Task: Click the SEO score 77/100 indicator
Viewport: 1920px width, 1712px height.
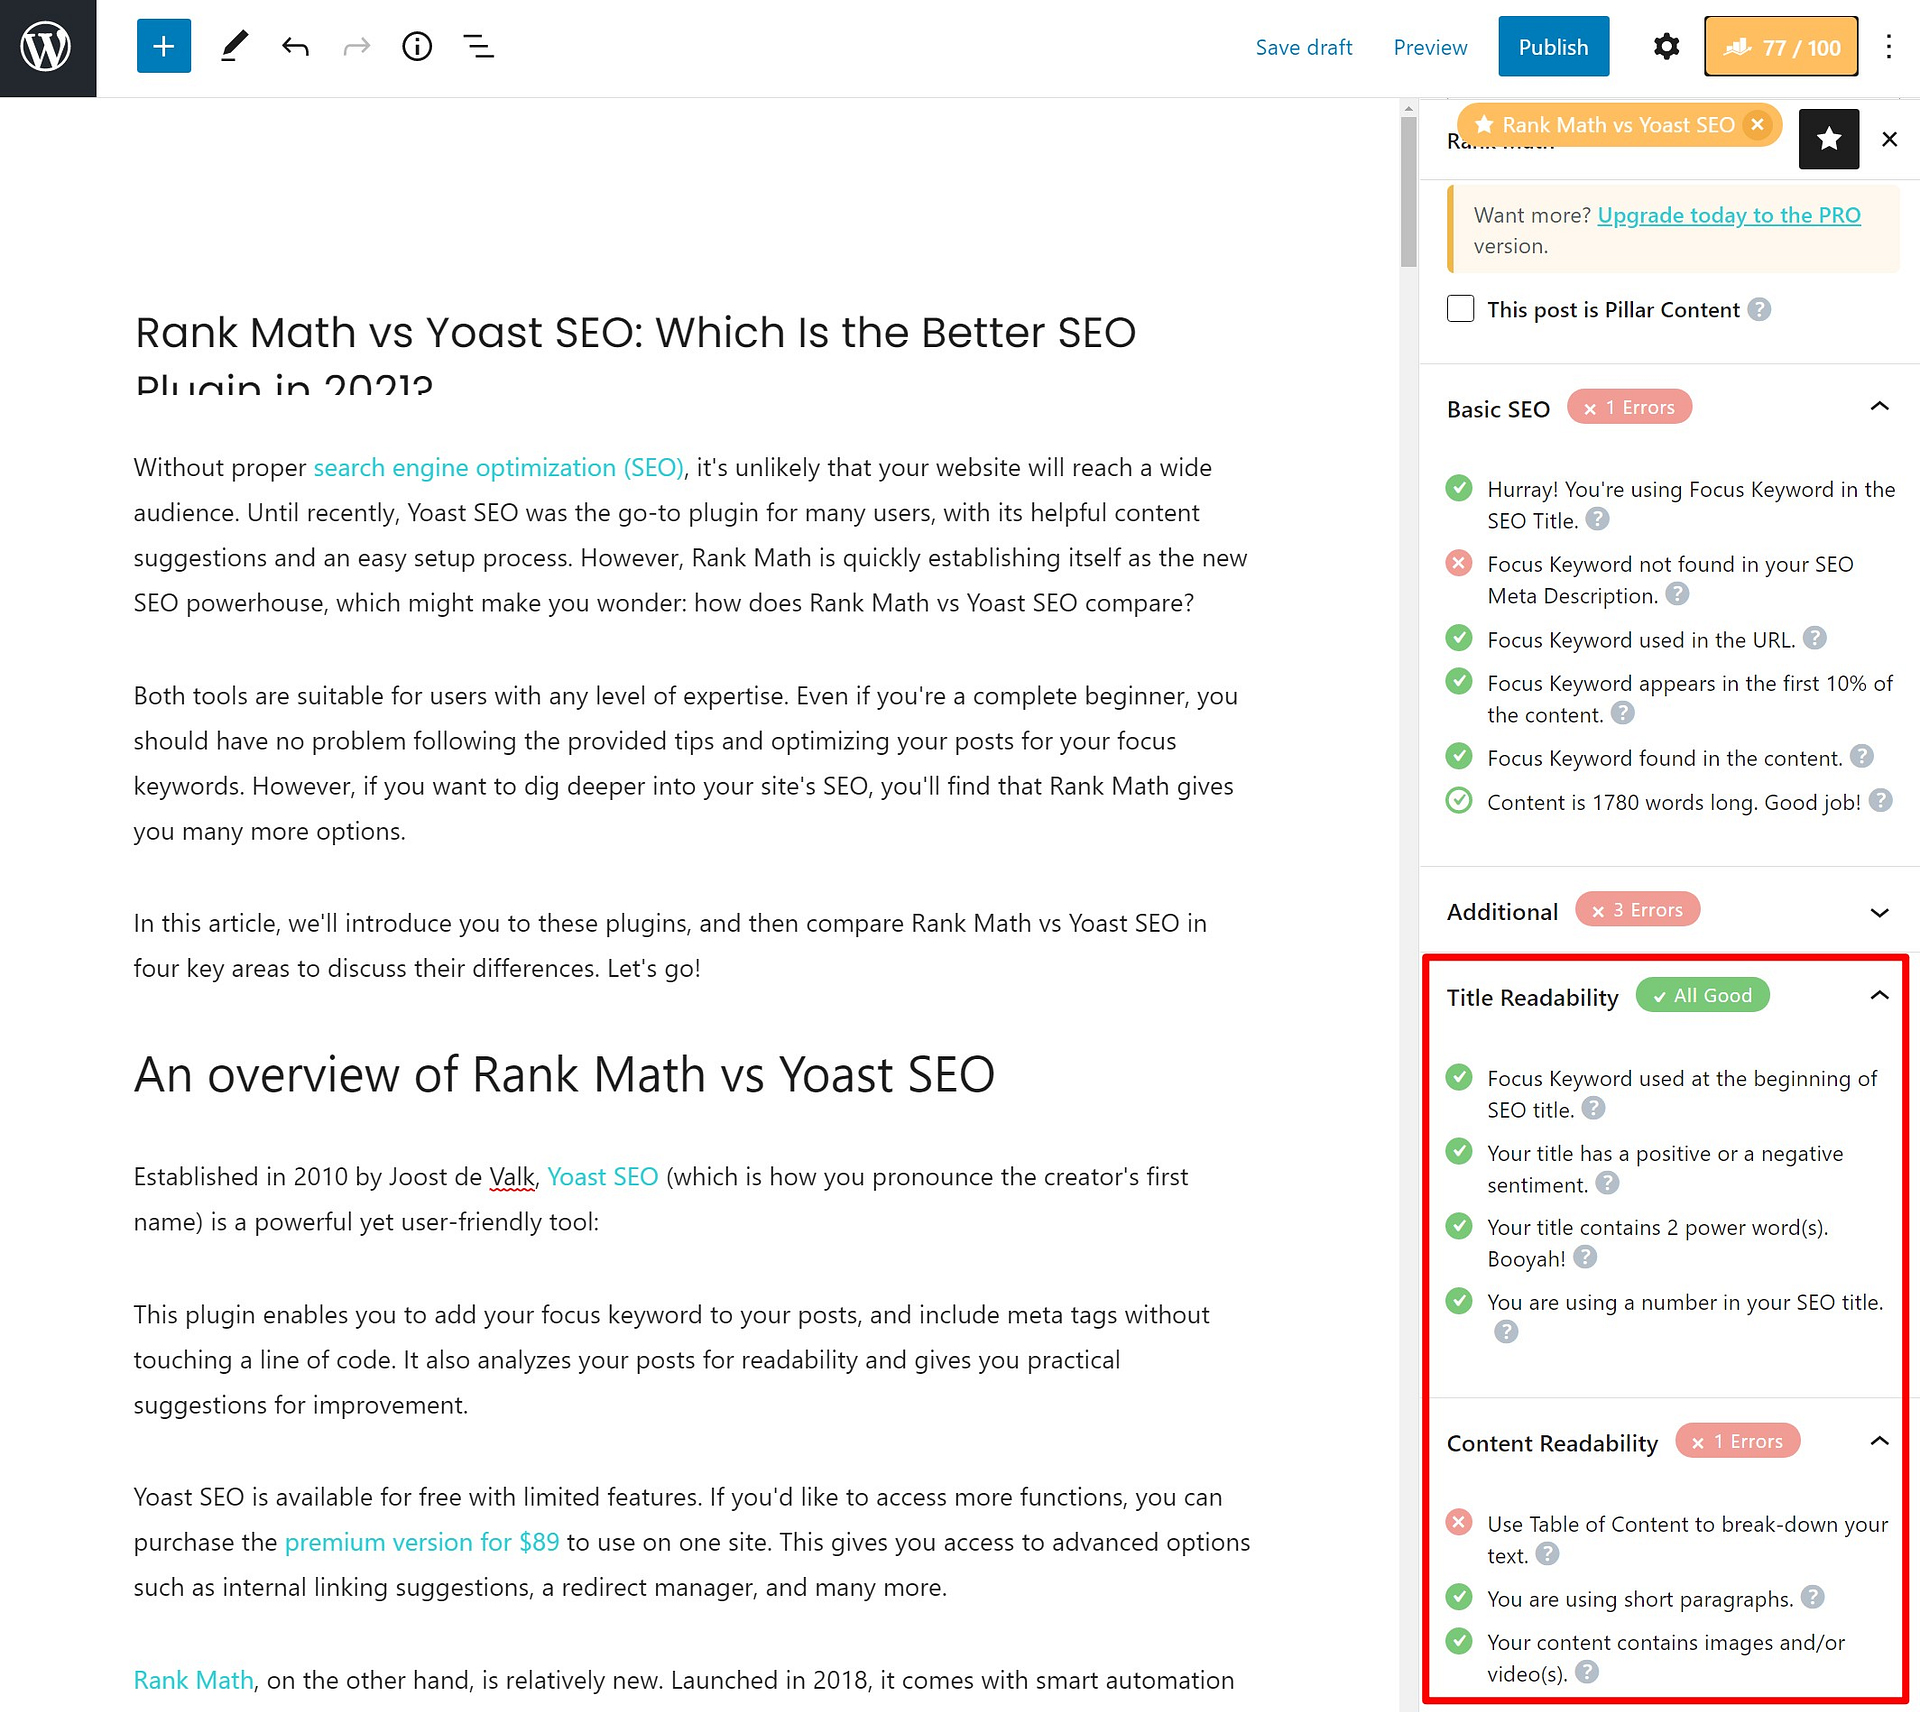Action: (x=1781, y=46)
